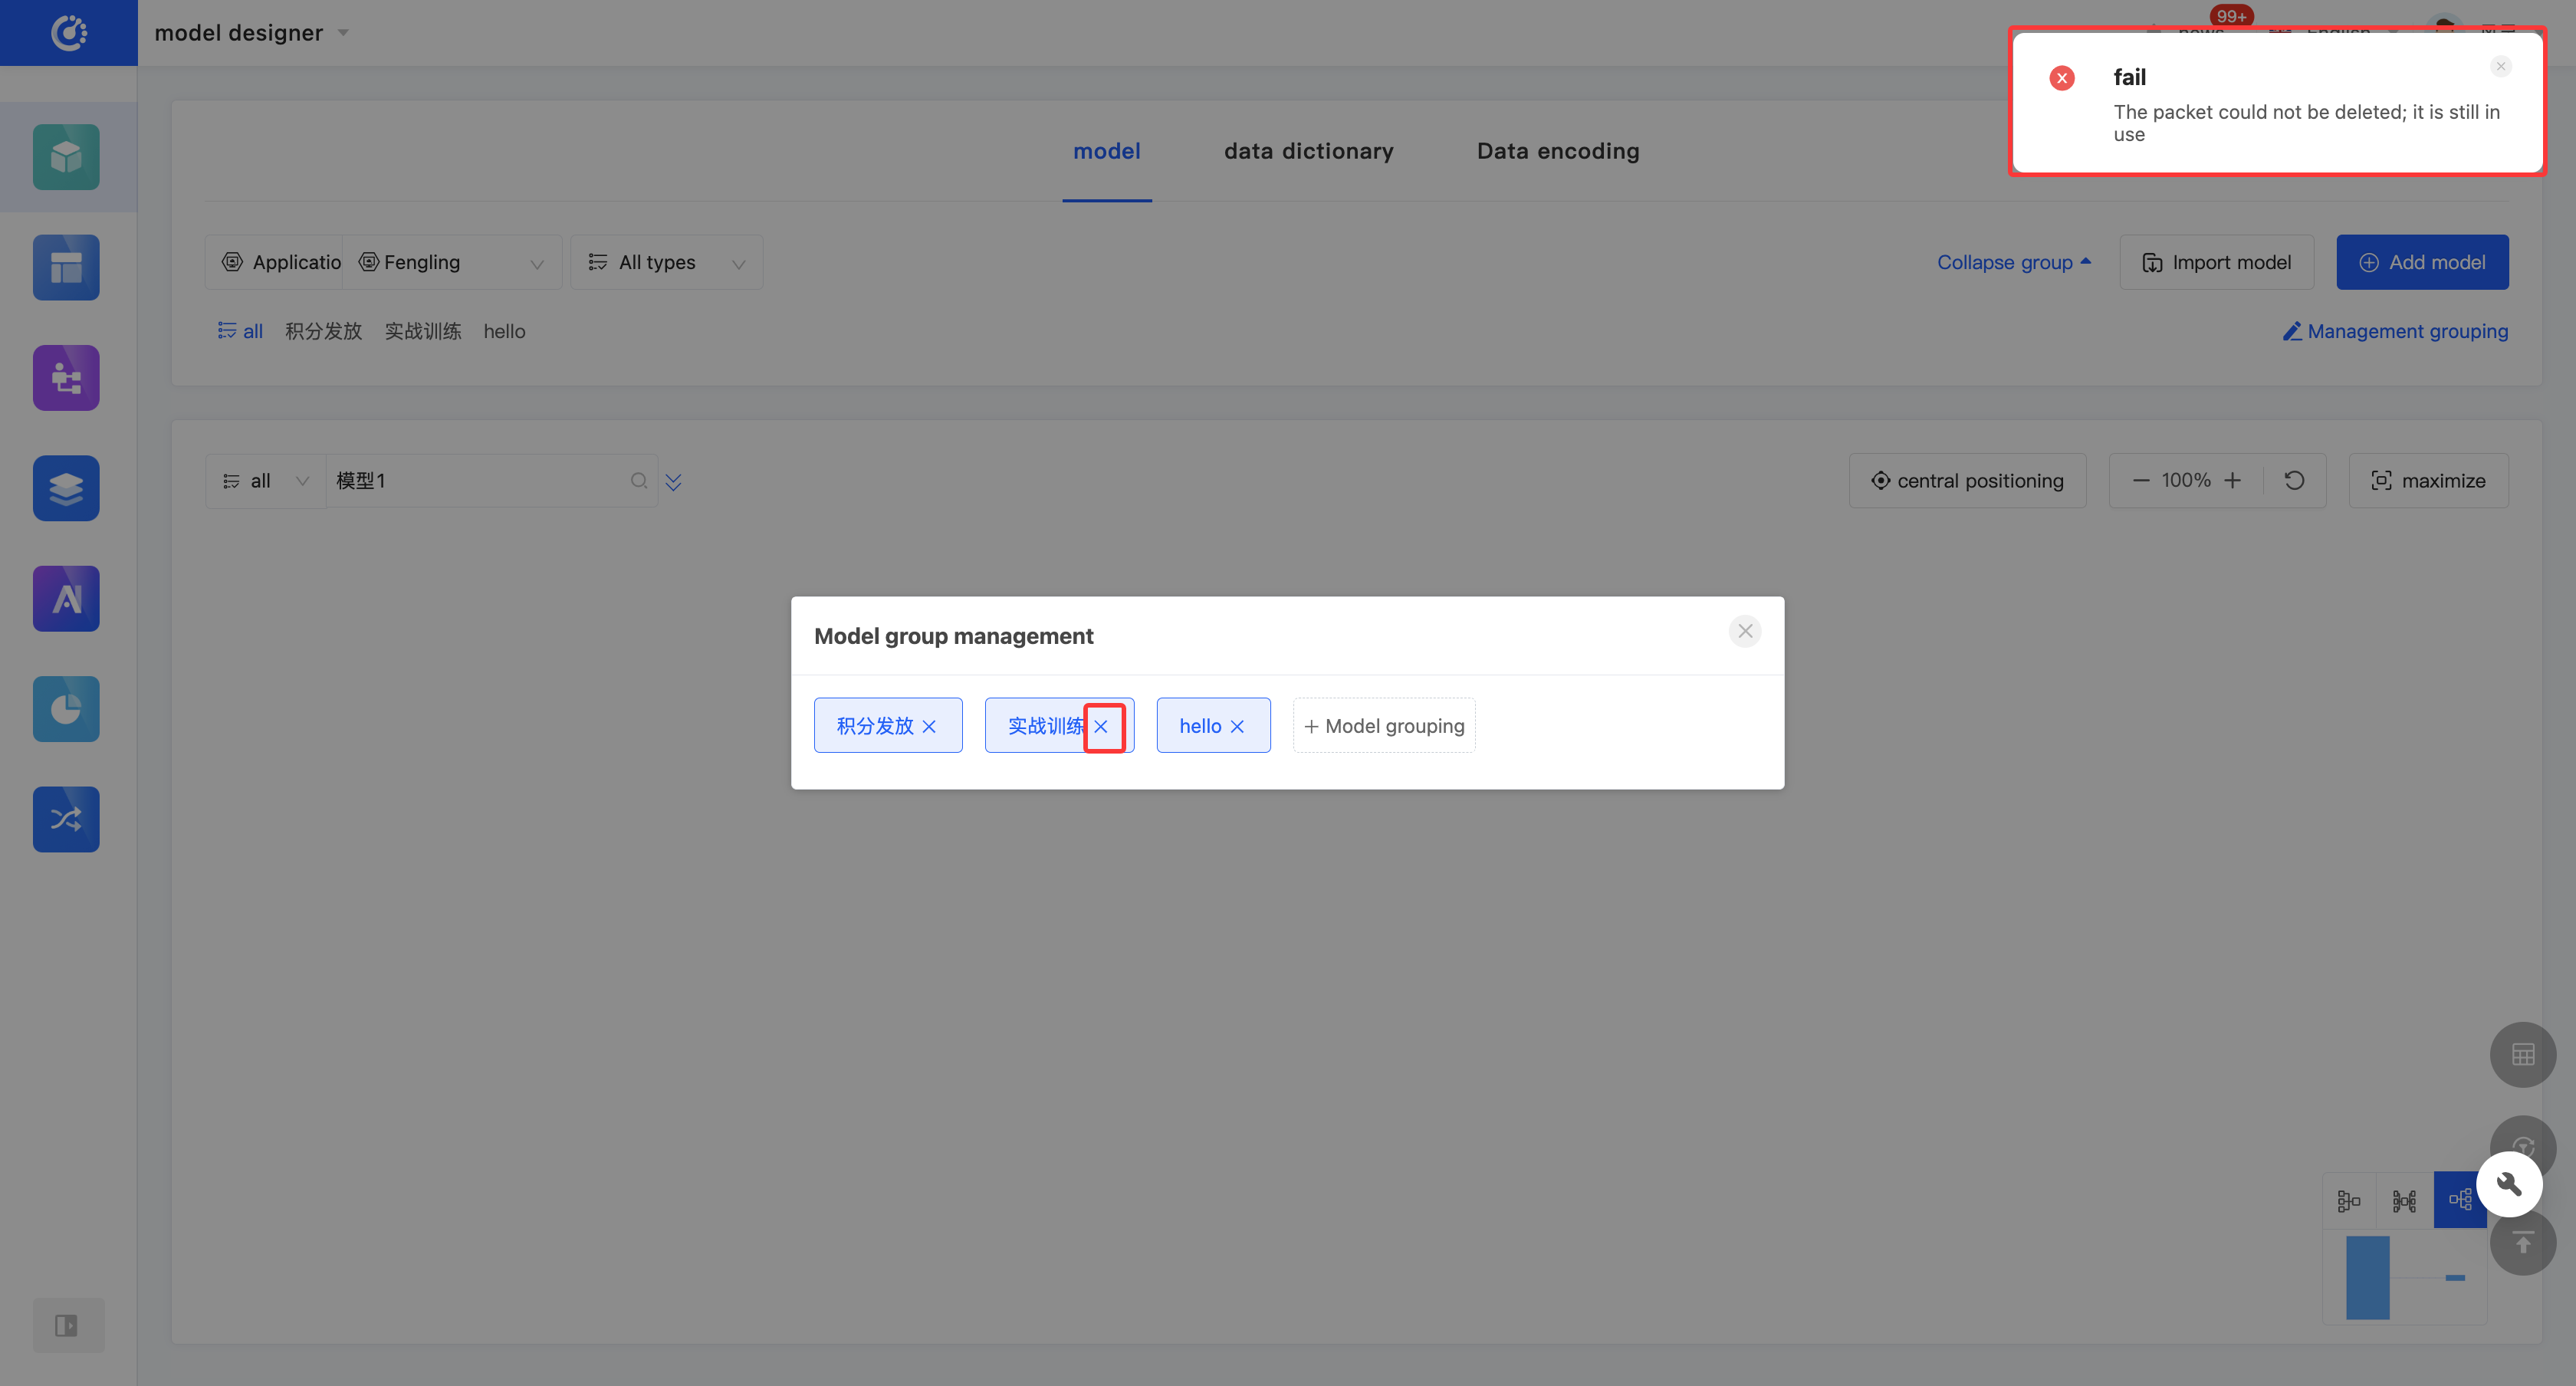Switch to the Data encoding tab
The width and height of the screenshot is (2576, 1386).
coord(1558,151)
